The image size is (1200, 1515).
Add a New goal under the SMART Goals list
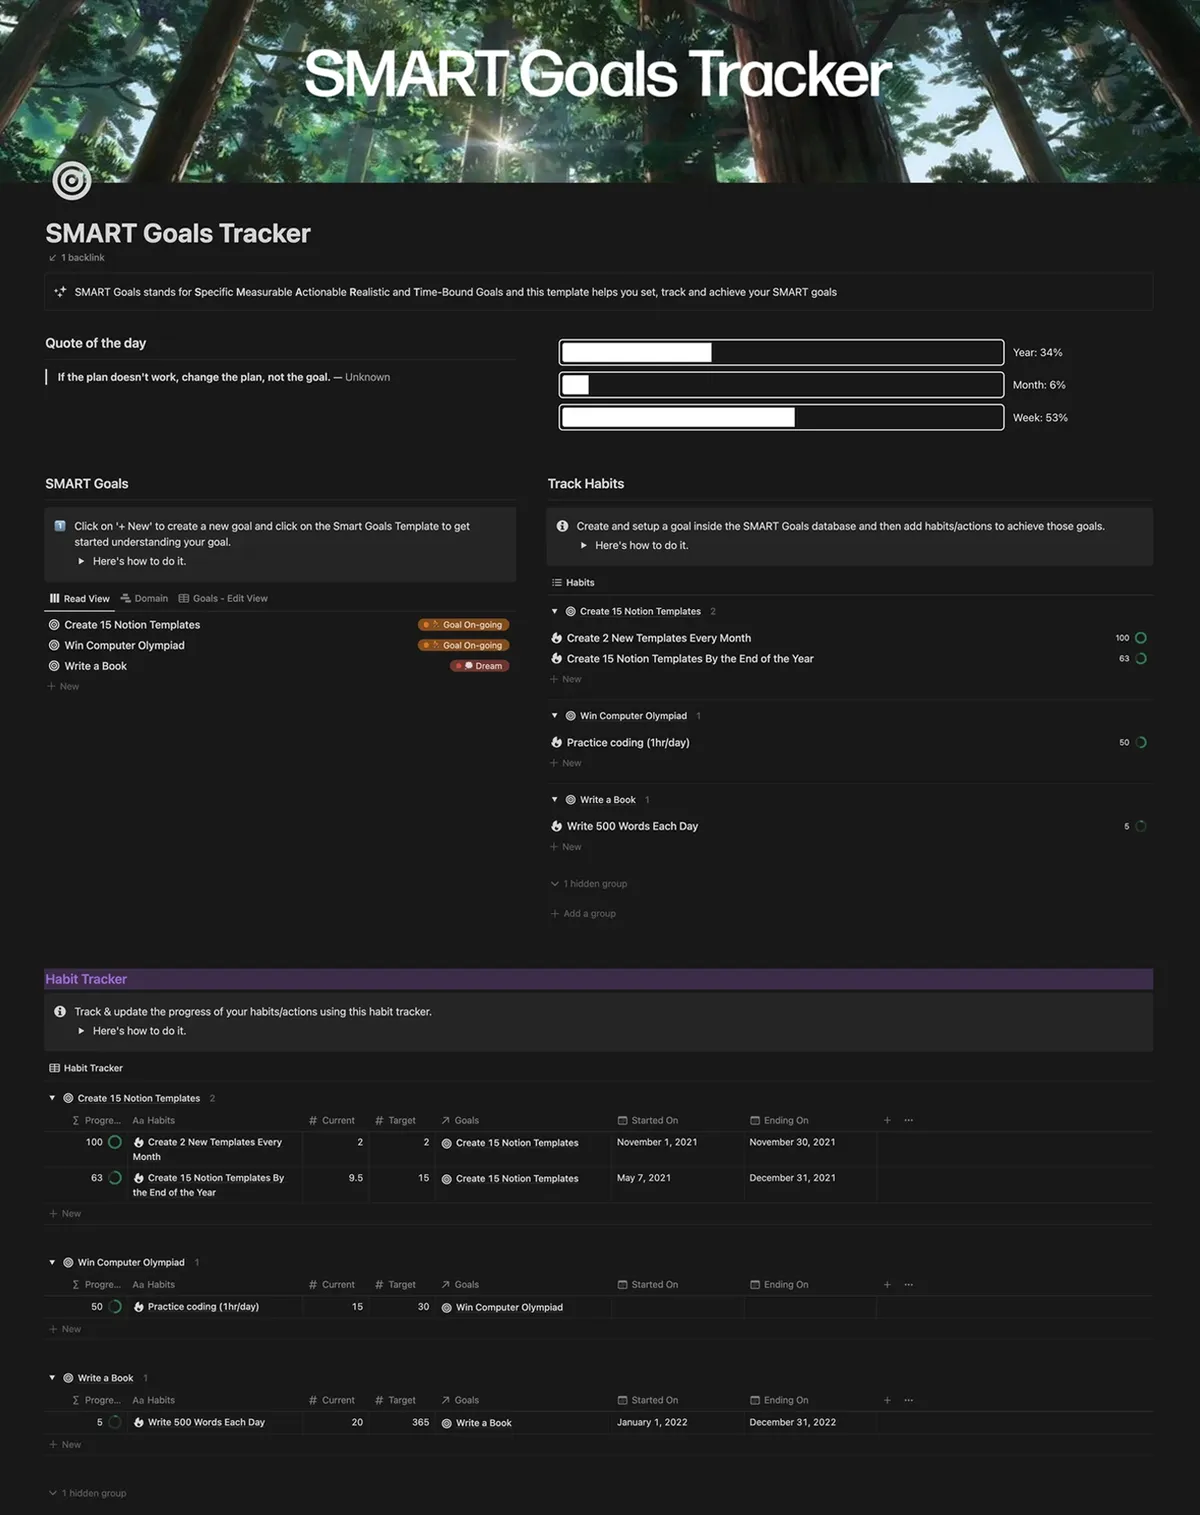[x=63, y=687]
